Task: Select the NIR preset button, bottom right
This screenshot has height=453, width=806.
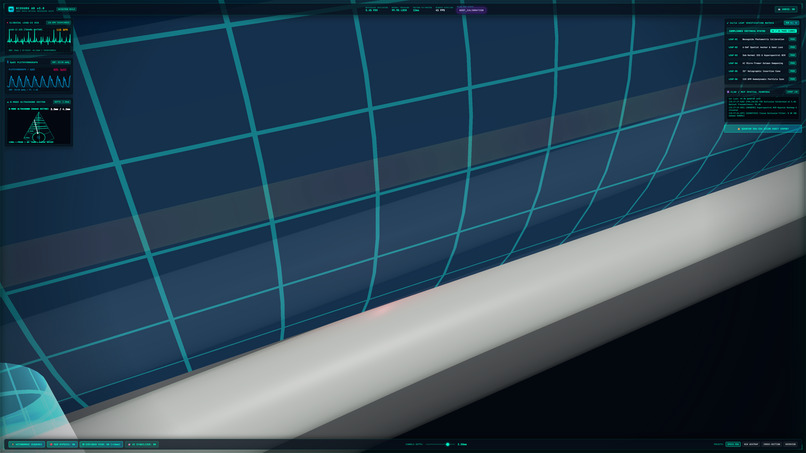Action: point(751,444)
